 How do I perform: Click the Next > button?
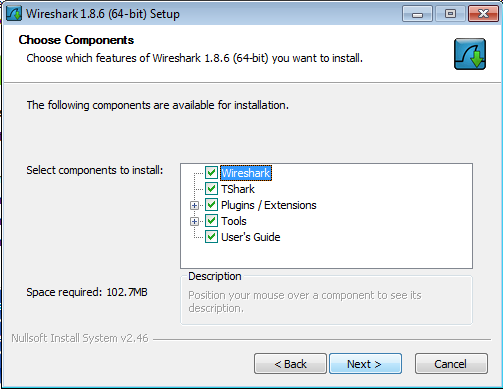[x=365, y=364]
